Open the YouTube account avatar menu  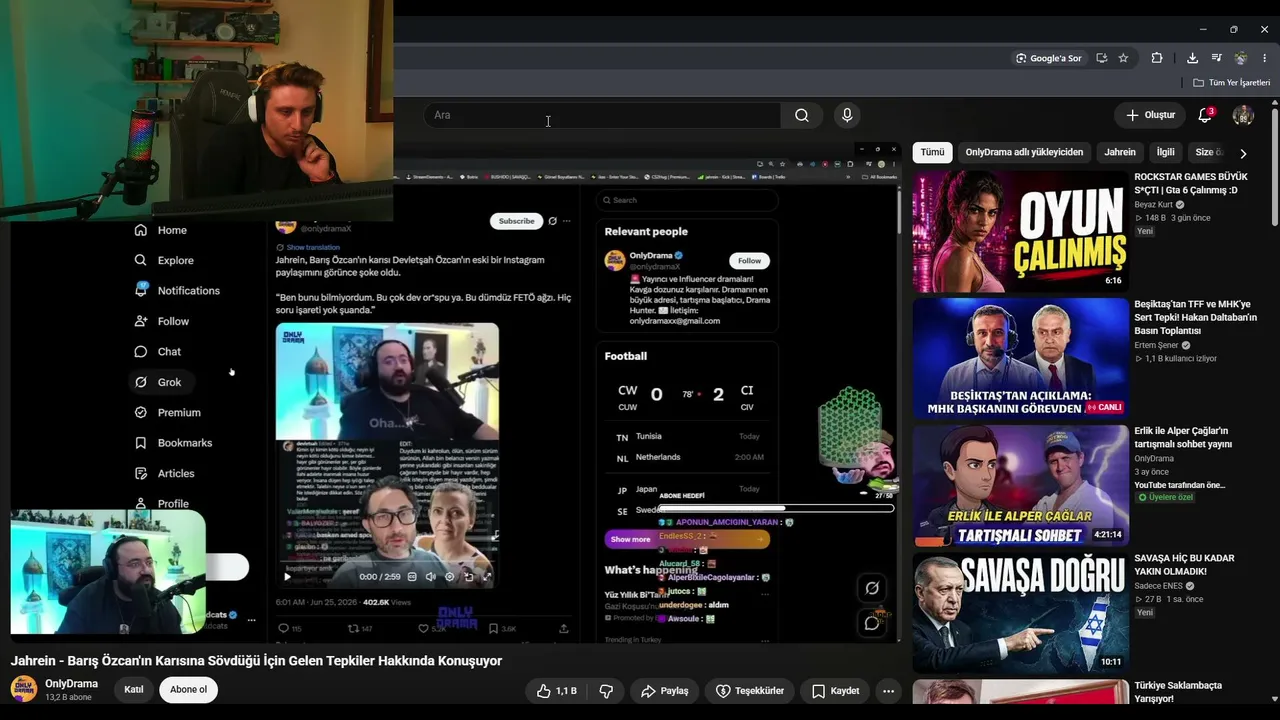[1243, 115]
